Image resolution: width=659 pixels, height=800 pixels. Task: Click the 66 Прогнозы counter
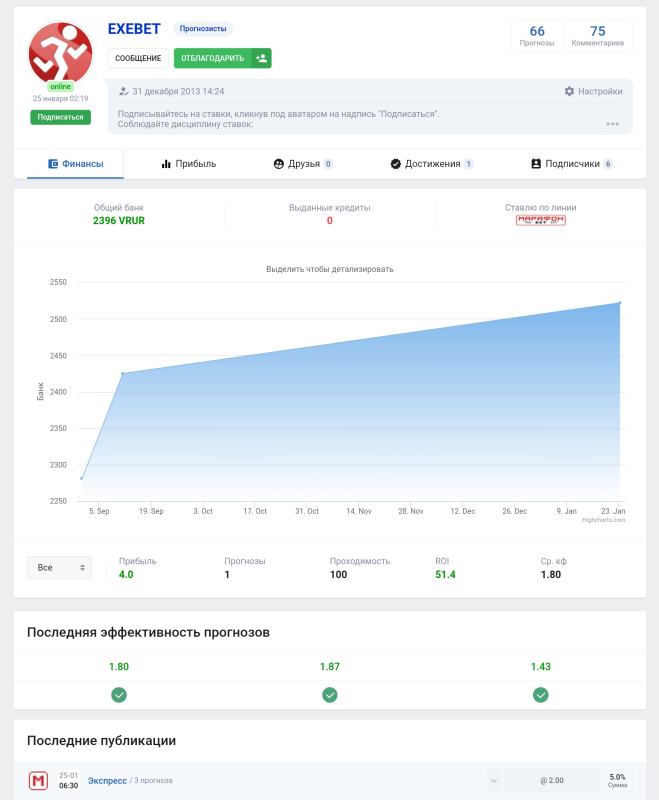point(537,37)
